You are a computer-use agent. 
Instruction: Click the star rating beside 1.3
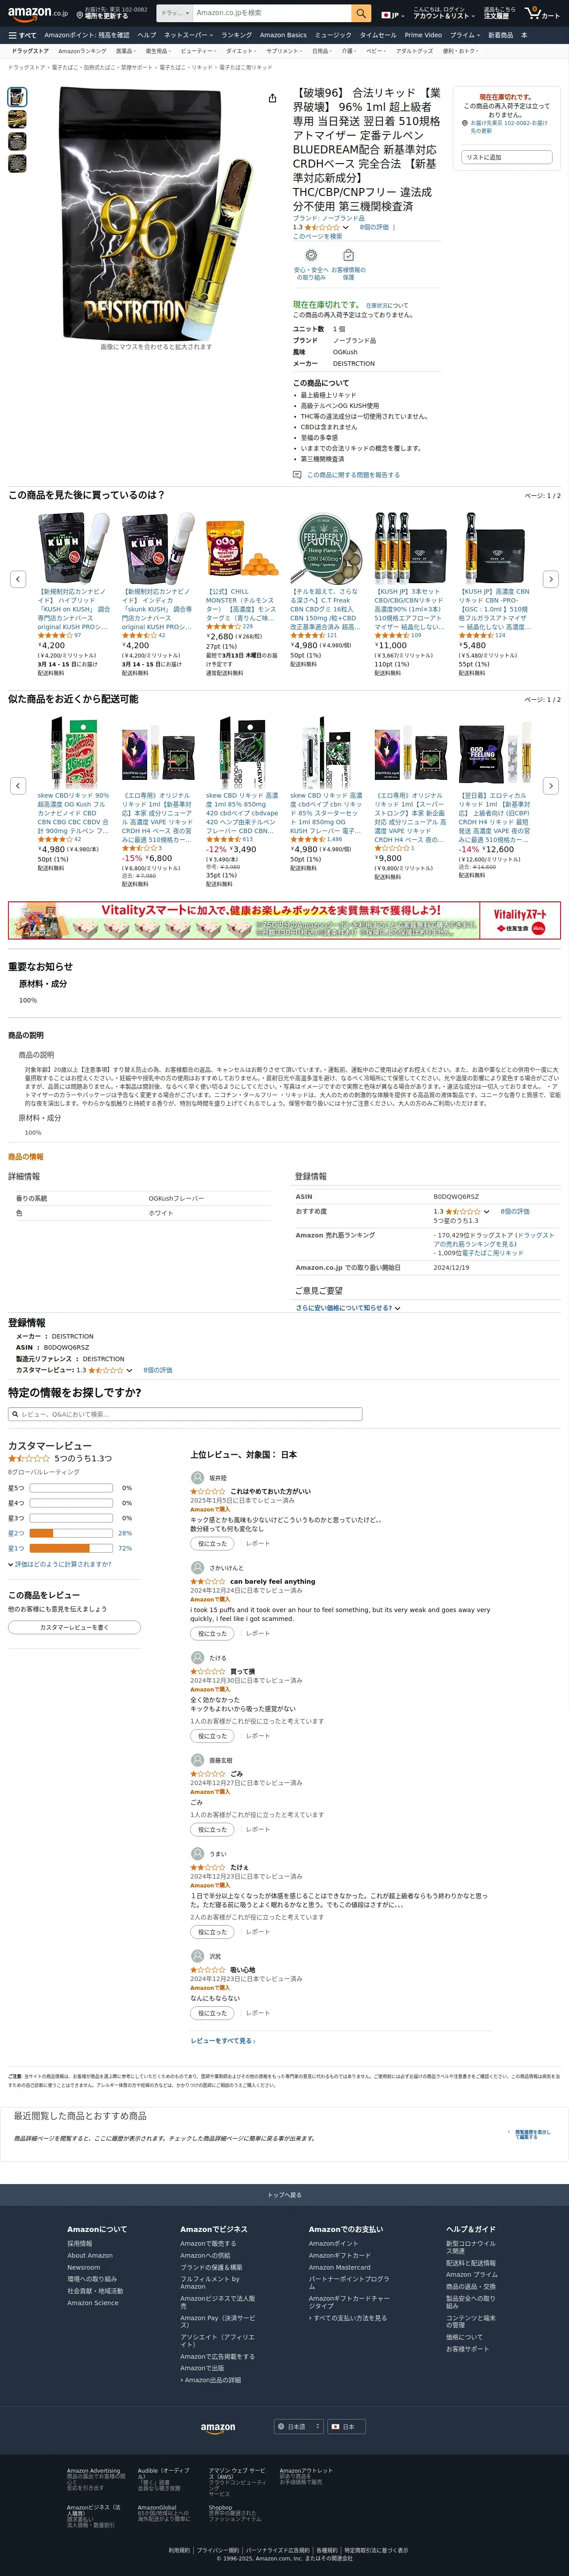(x=322, y=228)
